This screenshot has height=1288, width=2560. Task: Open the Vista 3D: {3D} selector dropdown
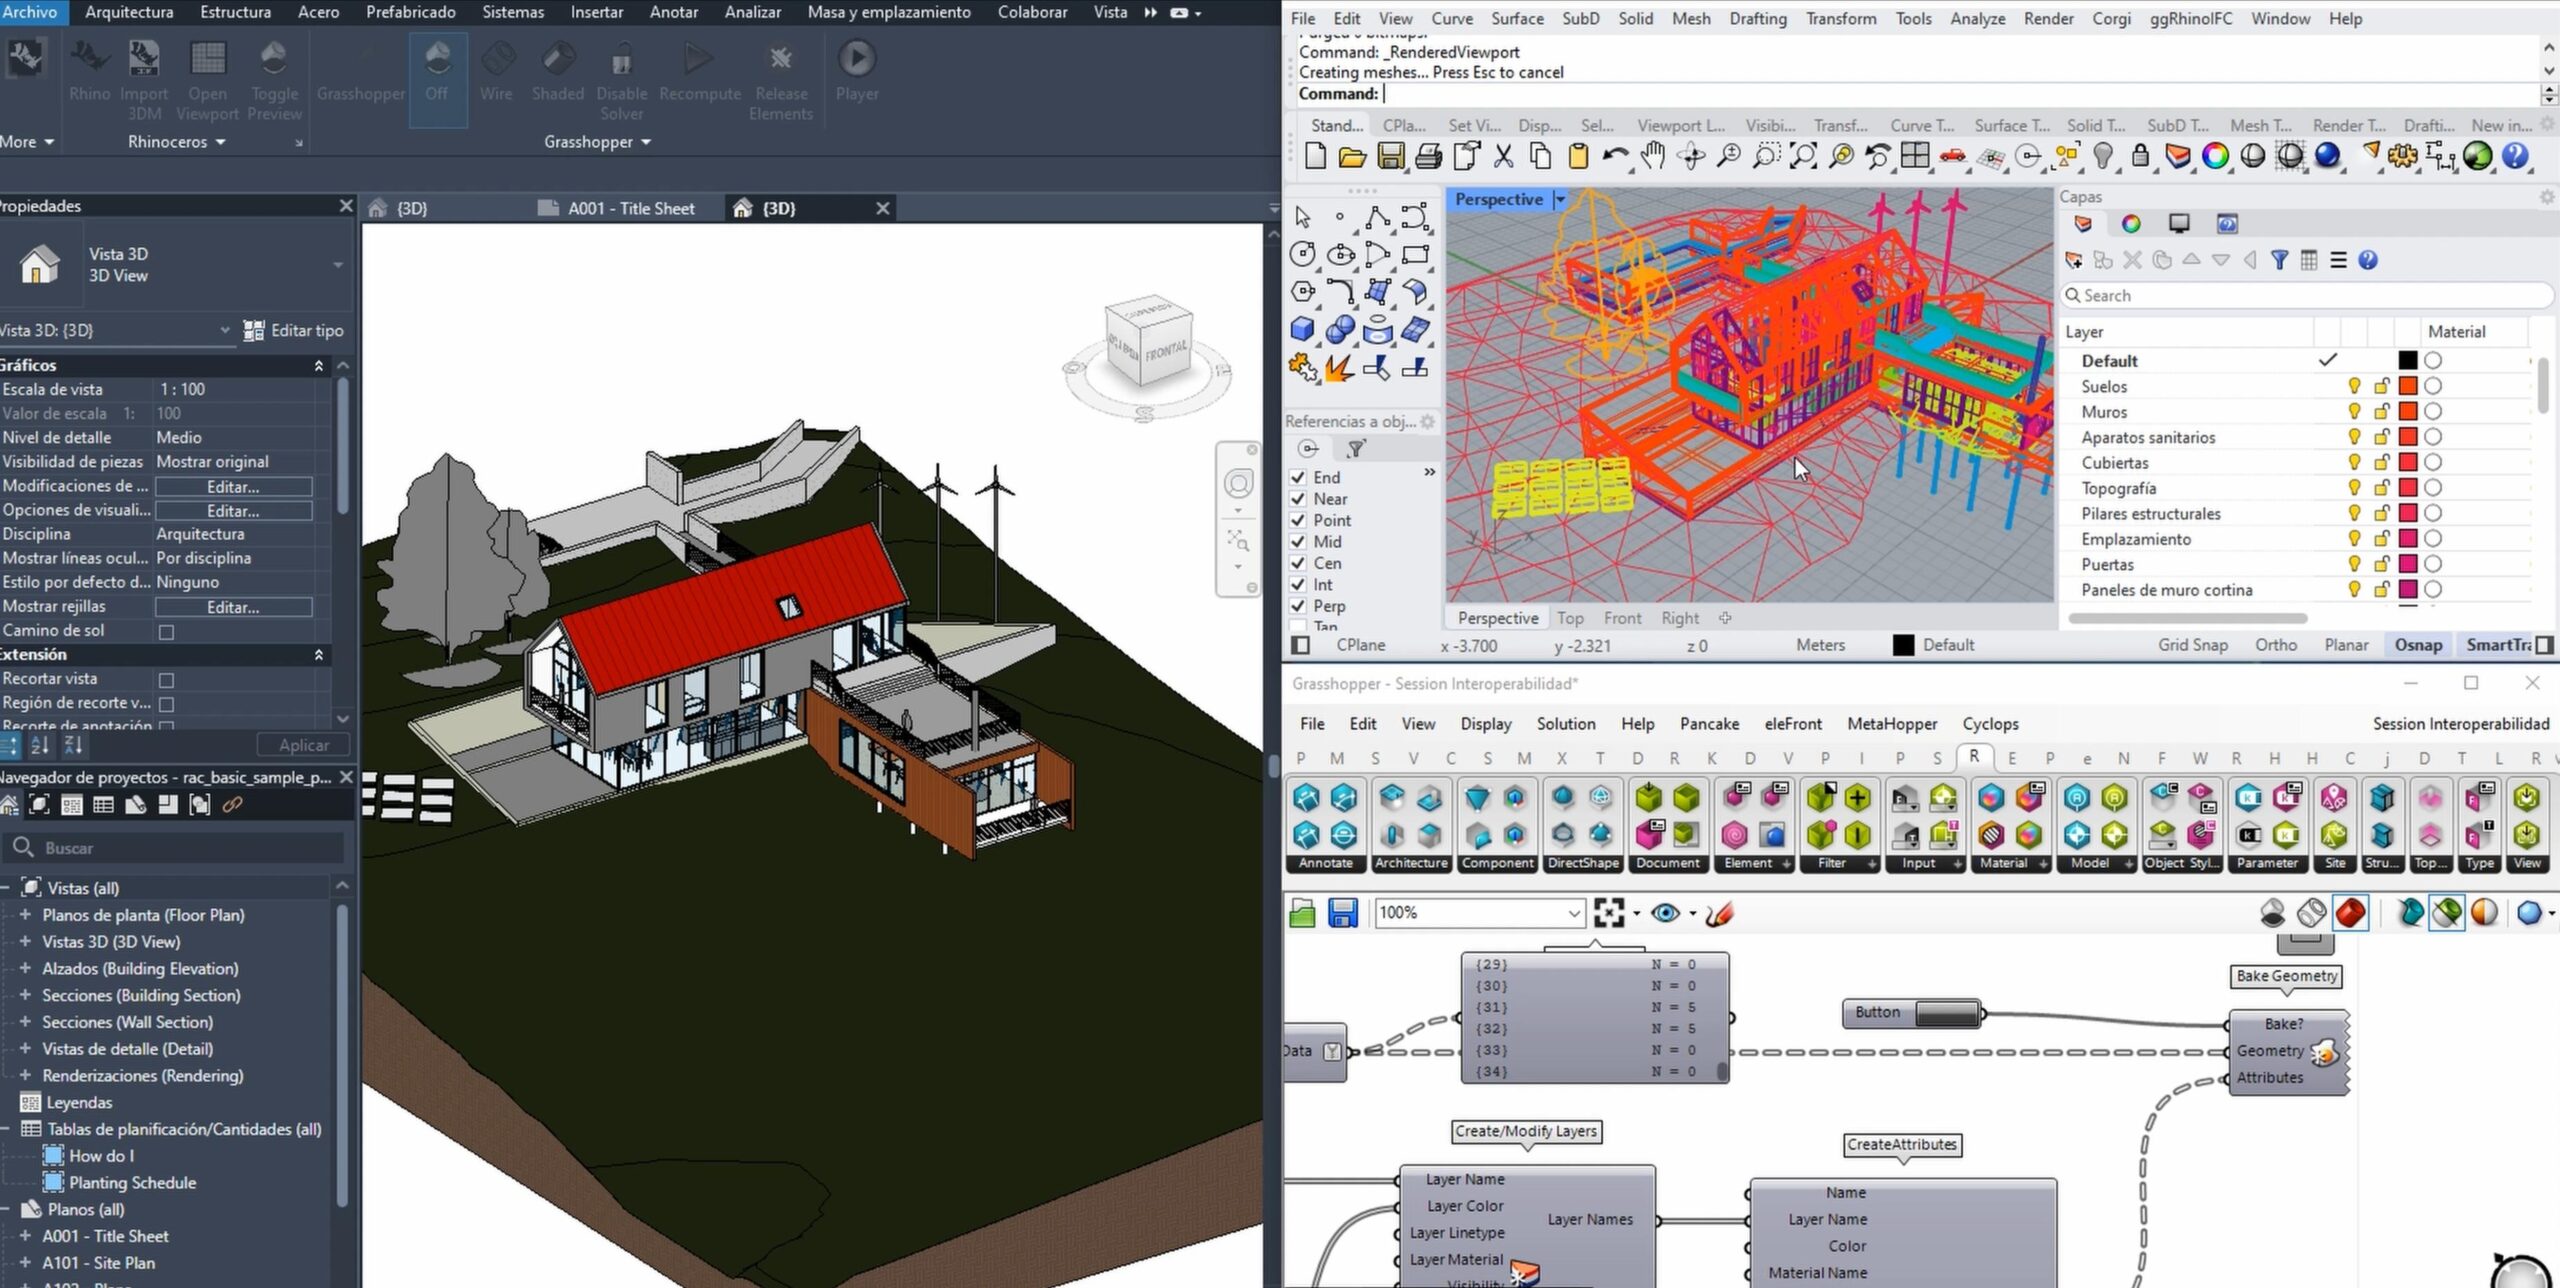[224, 330]
